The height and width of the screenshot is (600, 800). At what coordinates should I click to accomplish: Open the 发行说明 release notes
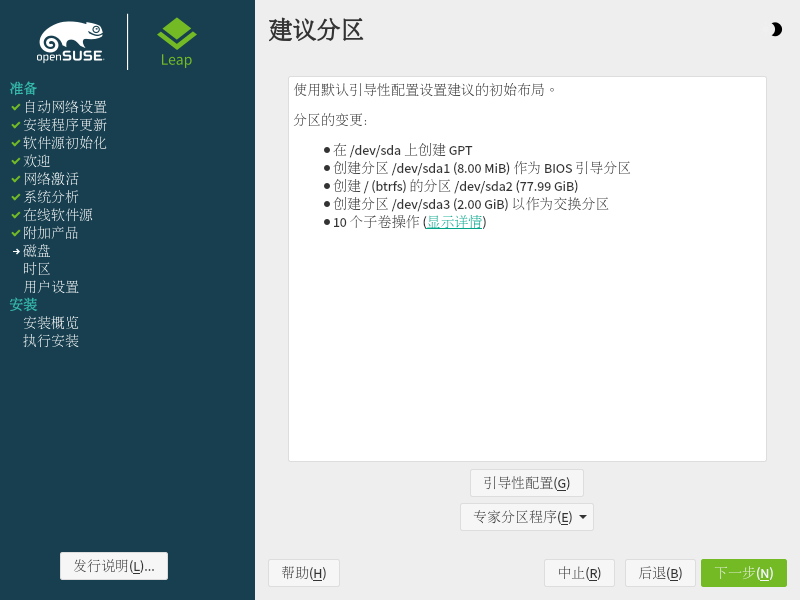pyautogui.click(x=114, y=566)
